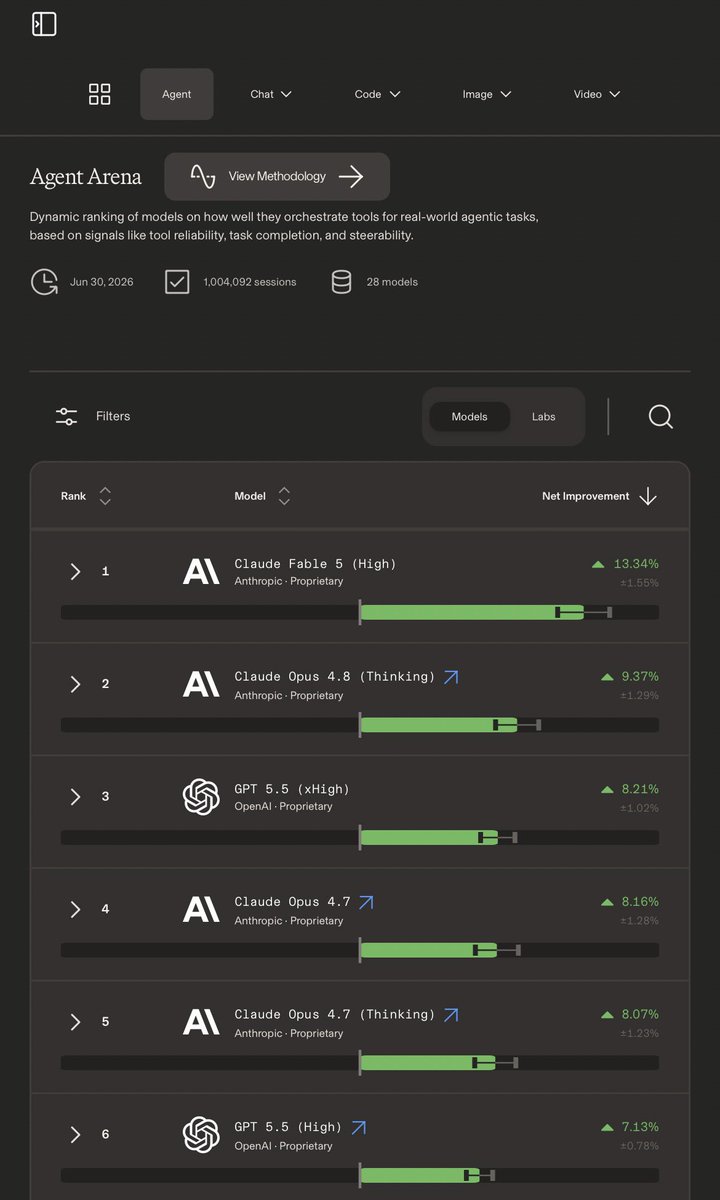Click the 28 models text
The image size is (720, 1200).
click(392, 282)
